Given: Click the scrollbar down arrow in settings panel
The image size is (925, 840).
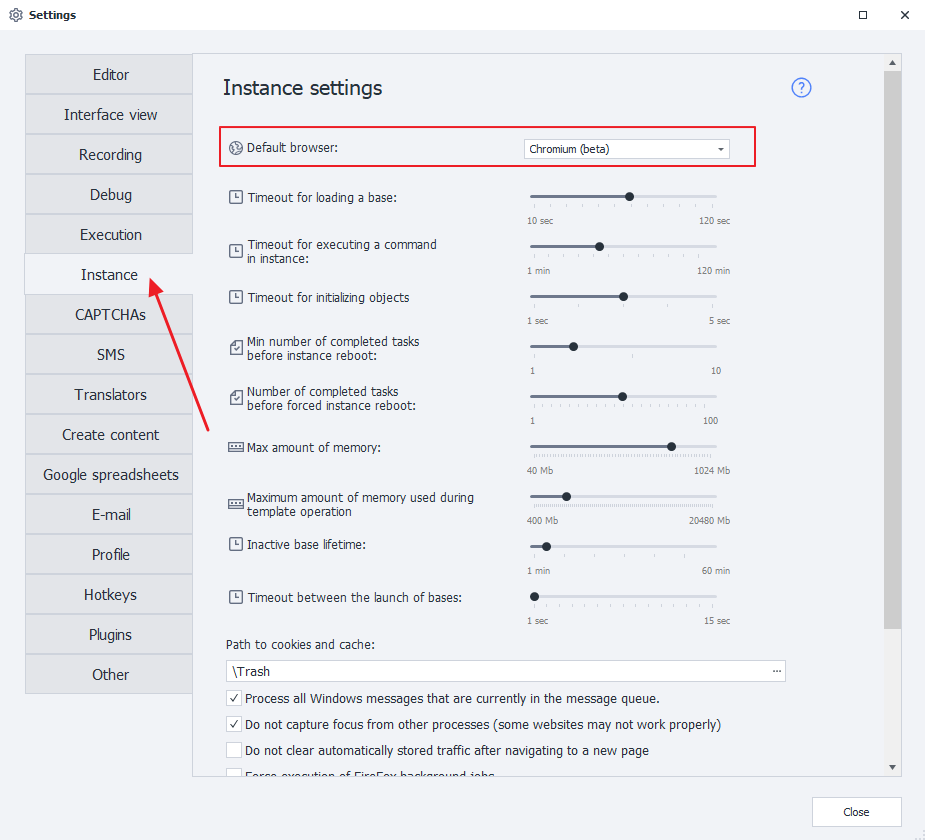Looking at the screenshot, I should [893, 766].
